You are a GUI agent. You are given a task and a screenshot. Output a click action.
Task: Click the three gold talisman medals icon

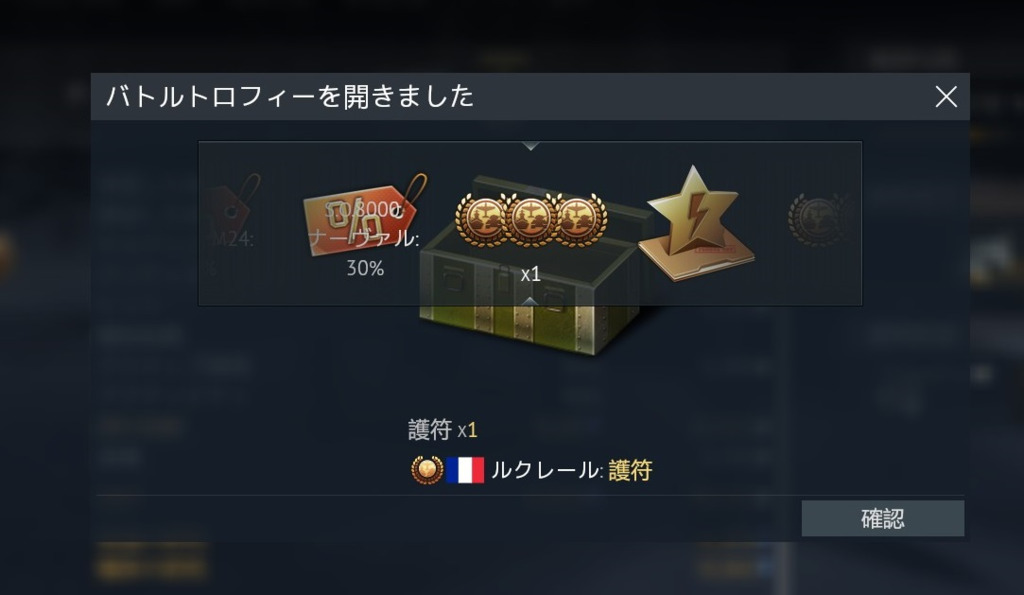tap(530, 220)
